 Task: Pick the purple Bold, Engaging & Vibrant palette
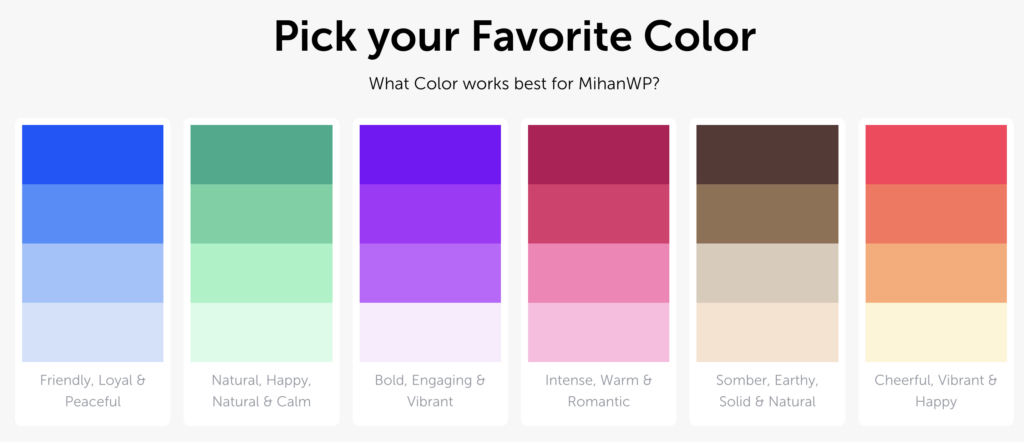430,272
